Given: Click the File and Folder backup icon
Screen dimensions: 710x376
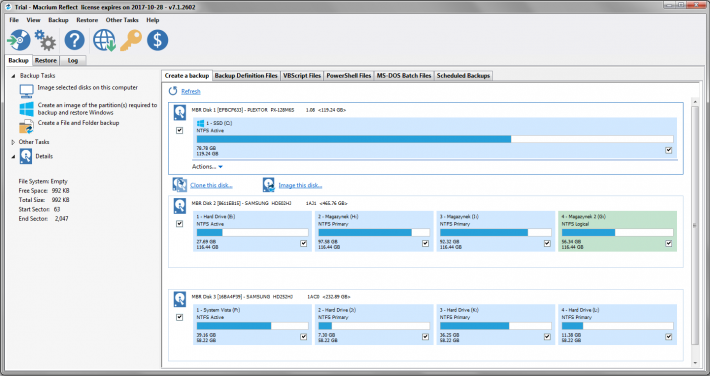Looking at the screenshot, I should 26,126.
